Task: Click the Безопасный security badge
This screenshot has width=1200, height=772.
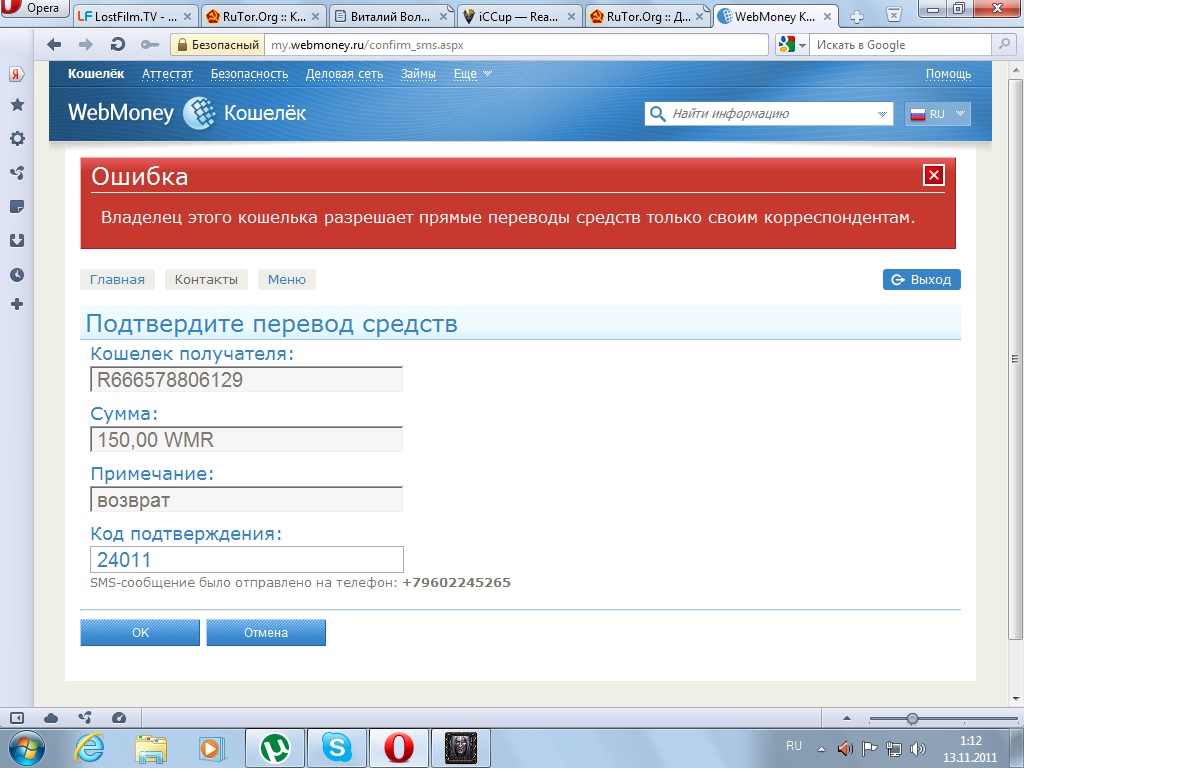Action: point(217,45)
